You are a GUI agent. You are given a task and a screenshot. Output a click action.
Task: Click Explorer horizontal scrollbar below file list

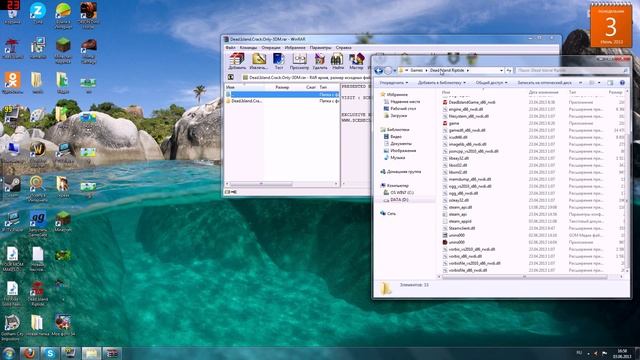(x=524, y=277)
